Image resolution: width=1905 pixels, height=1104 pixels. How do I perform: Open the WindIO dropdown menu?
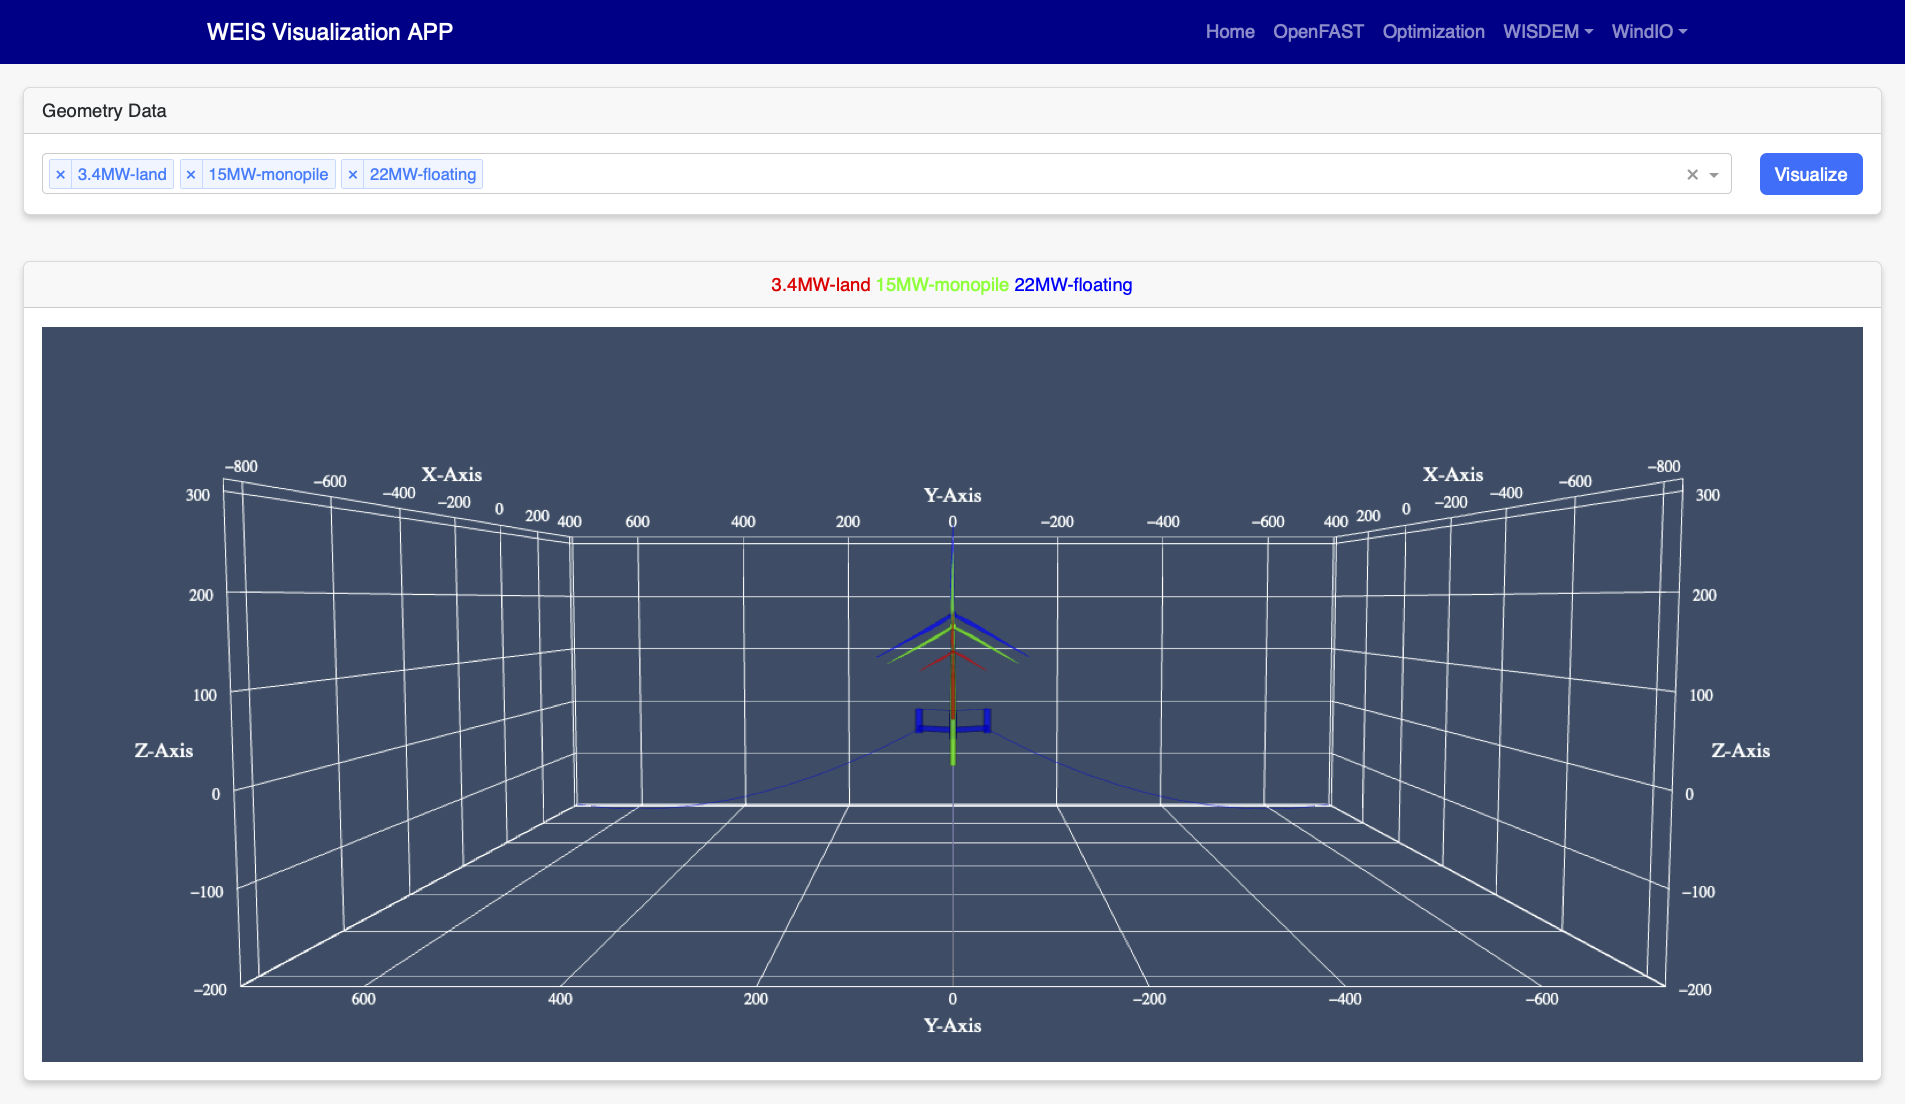[1649, 31]
